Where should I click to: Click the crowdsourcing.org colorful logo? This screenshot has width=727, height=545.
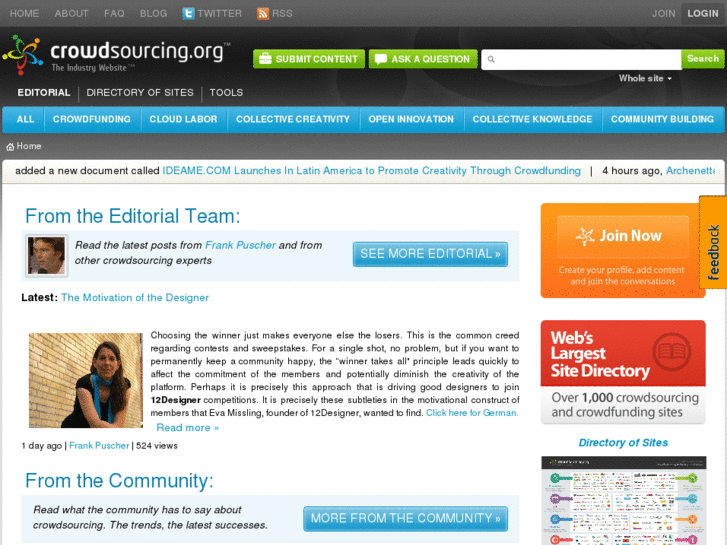(22, 54)
